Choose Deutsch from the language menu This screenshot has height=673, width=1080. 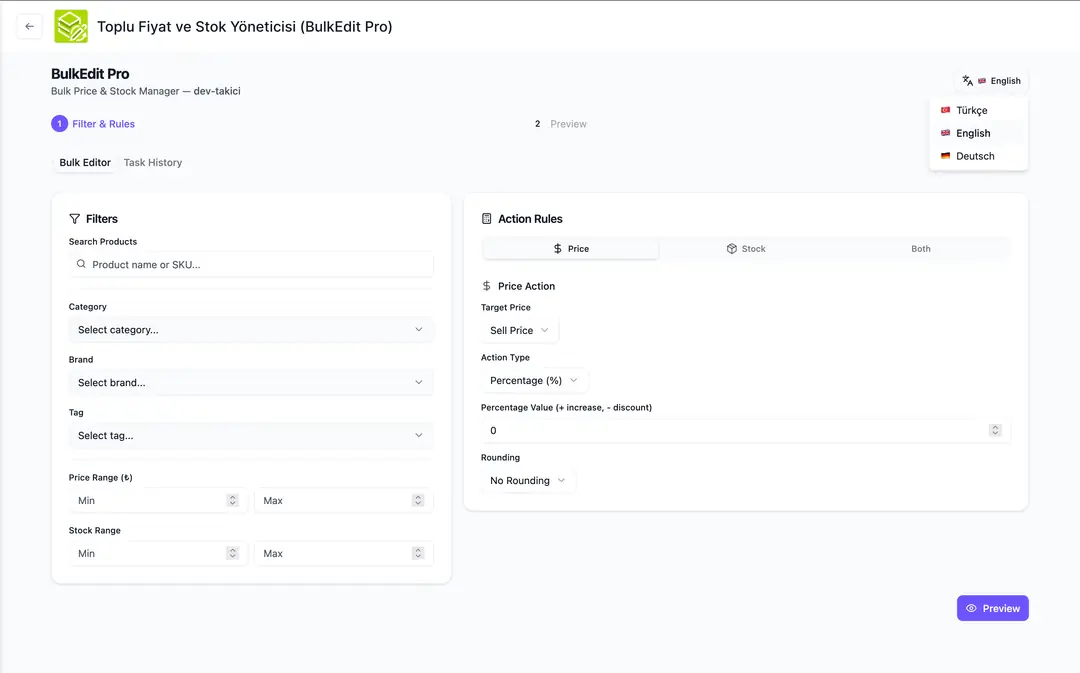[974, 156]
